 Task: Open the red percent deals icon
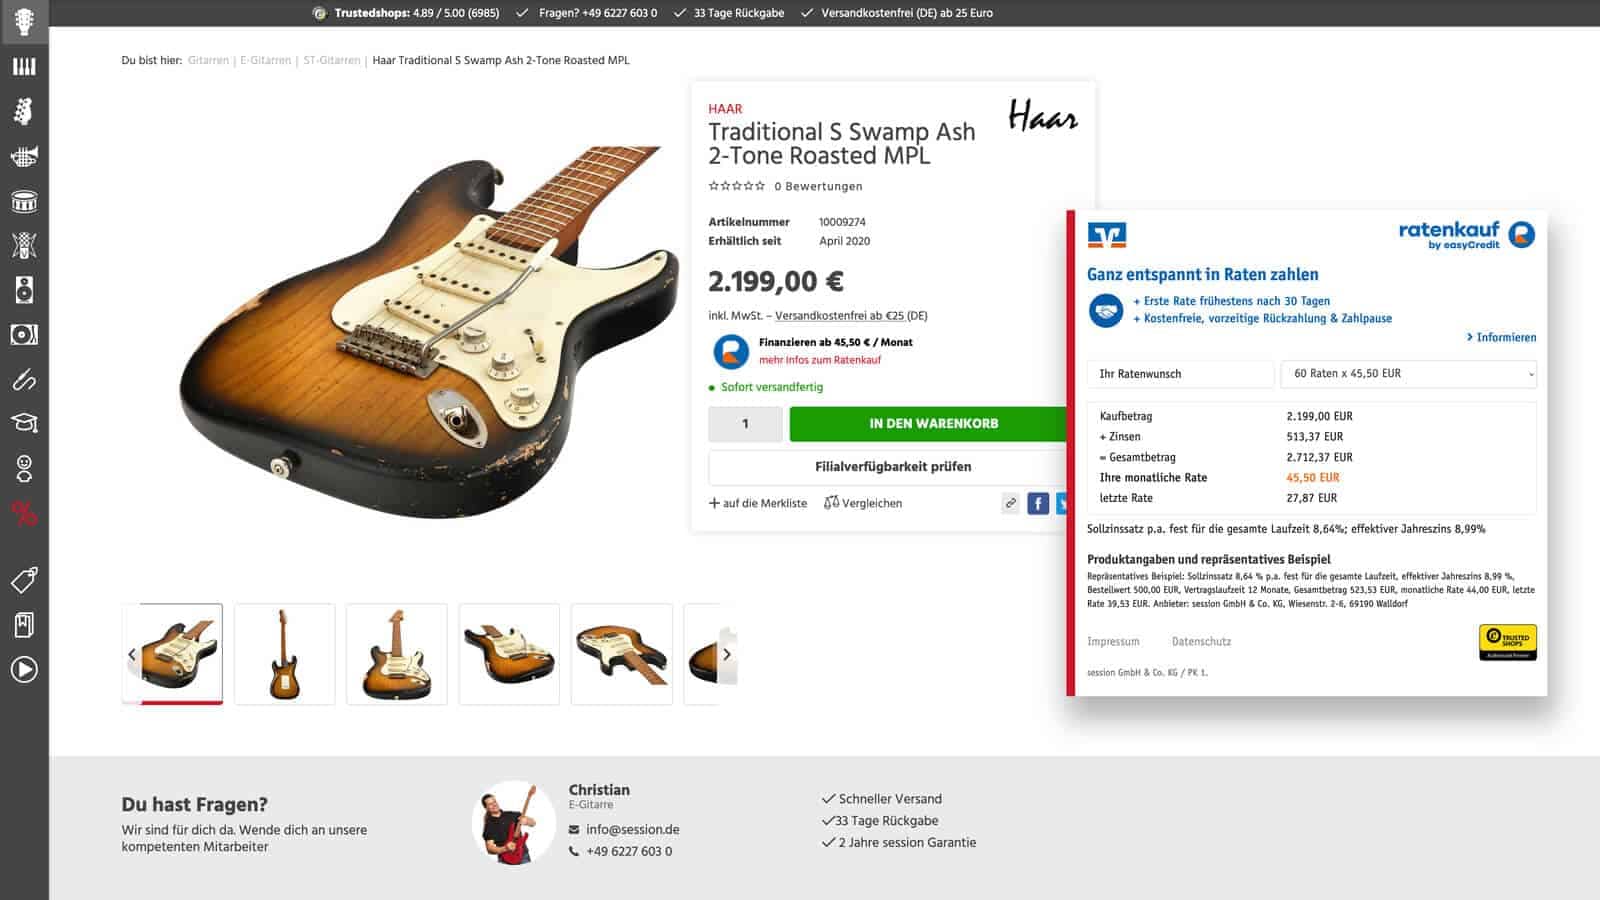(24, 514)
